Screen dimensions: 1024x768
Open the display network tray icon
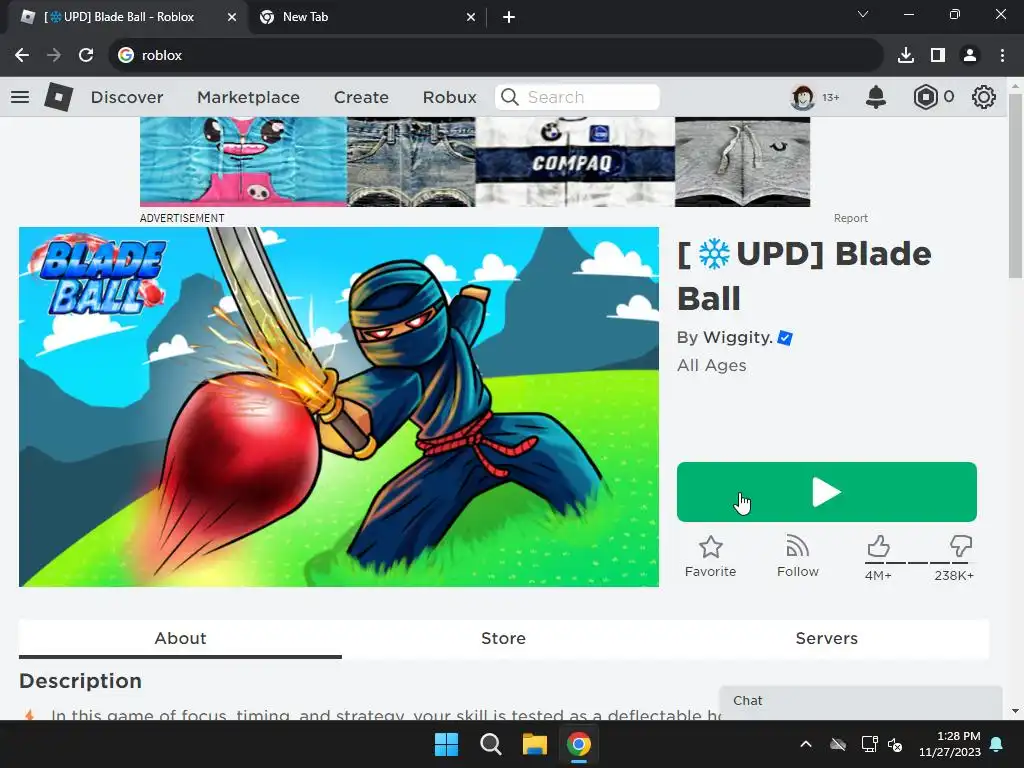(869, 744)
